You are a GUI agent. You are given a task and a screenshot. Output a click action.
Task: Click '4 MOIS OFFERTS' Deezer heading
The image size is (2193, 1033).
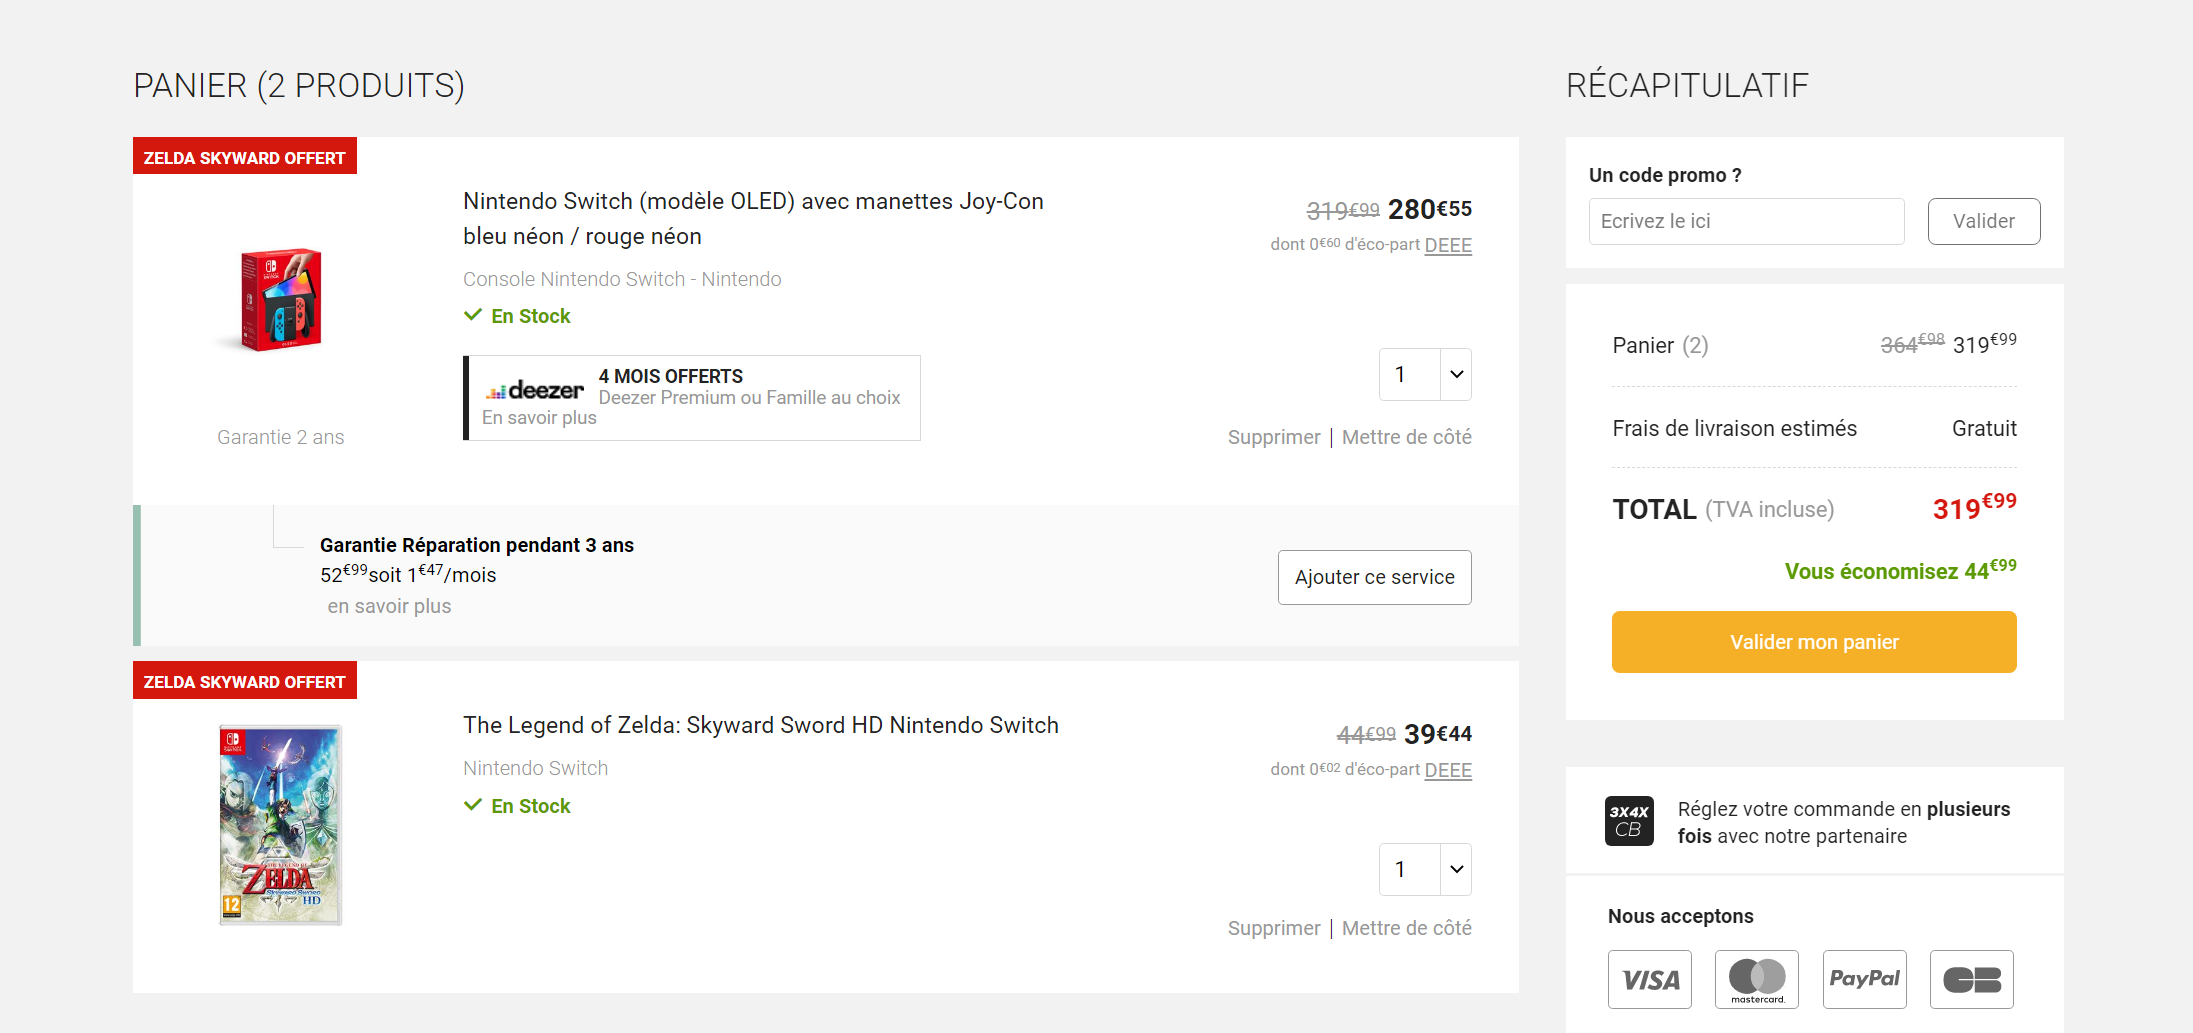tap(671, 376)
